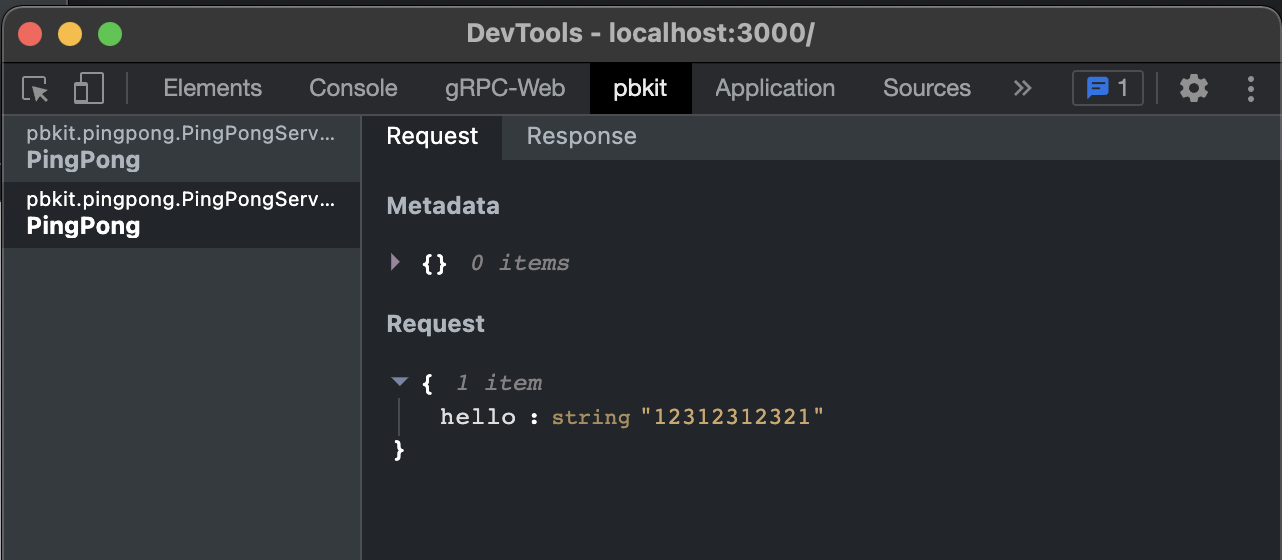Select the Request subtab
The height and width of the screenshot is (560, 1282).
tap(432, 137)
